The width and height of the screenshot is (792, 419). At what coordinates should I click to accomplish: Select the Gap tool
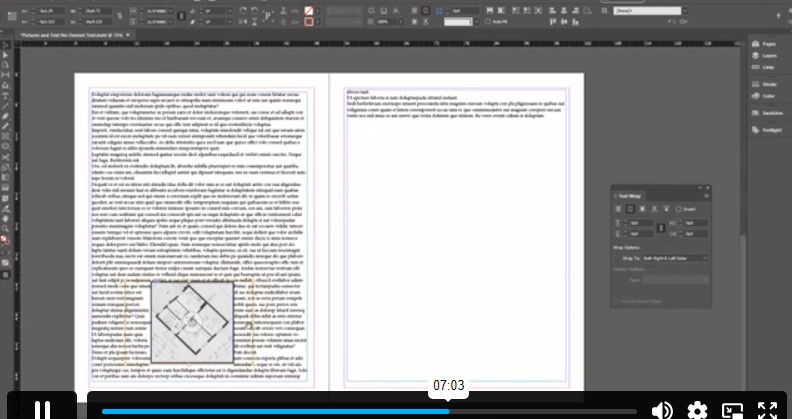[x=6, y=75]
